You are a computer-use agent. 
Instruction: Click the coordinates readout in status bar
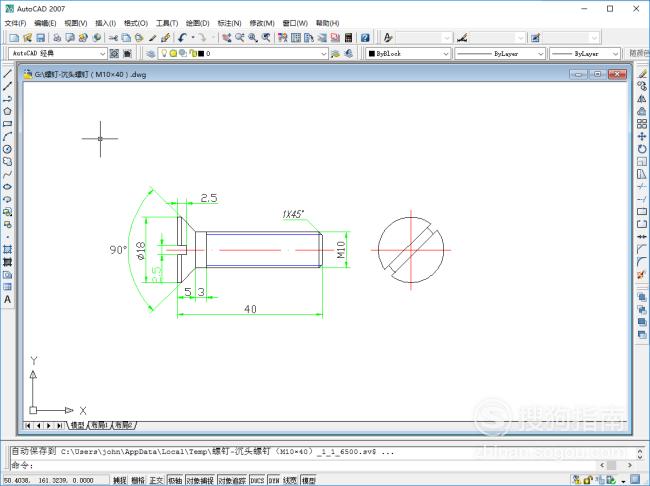(x=49, y=480)
